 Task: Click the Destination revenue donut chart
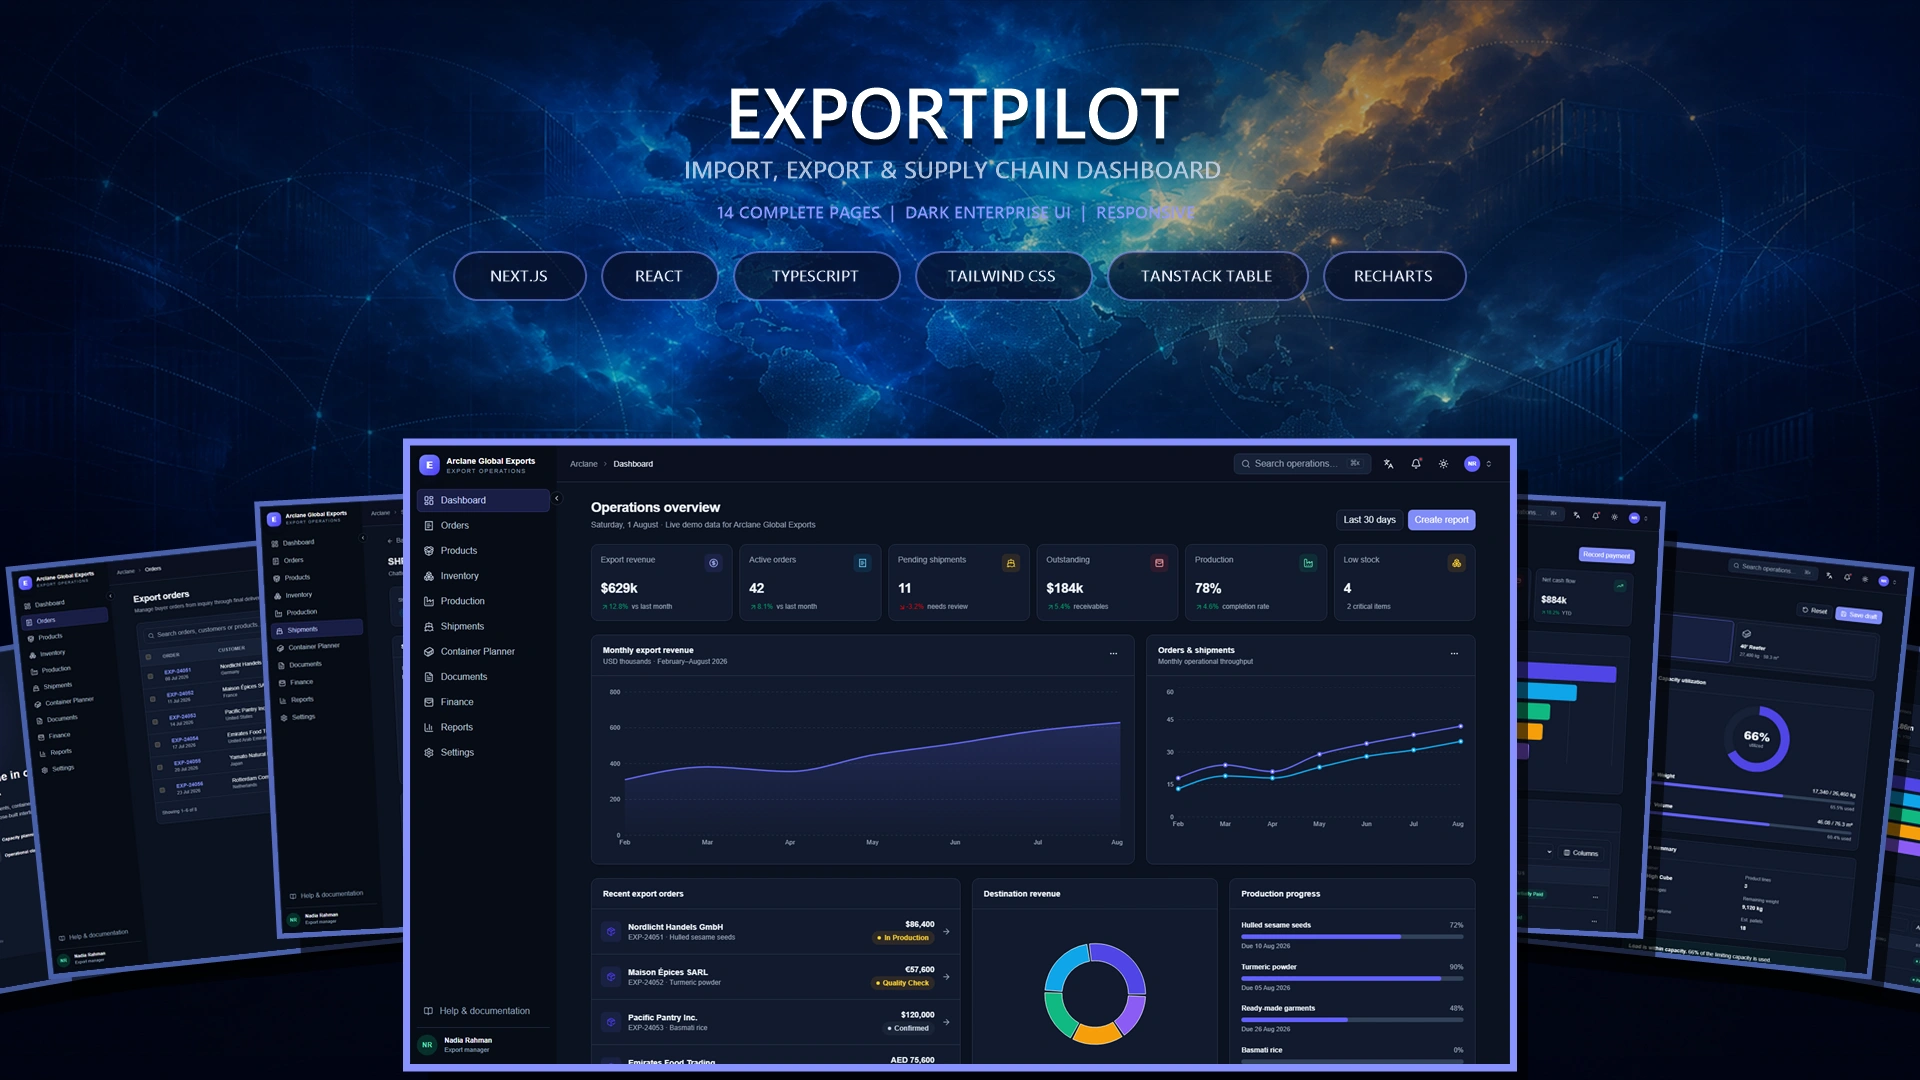pyautogui.click(x=1095, y=993)
